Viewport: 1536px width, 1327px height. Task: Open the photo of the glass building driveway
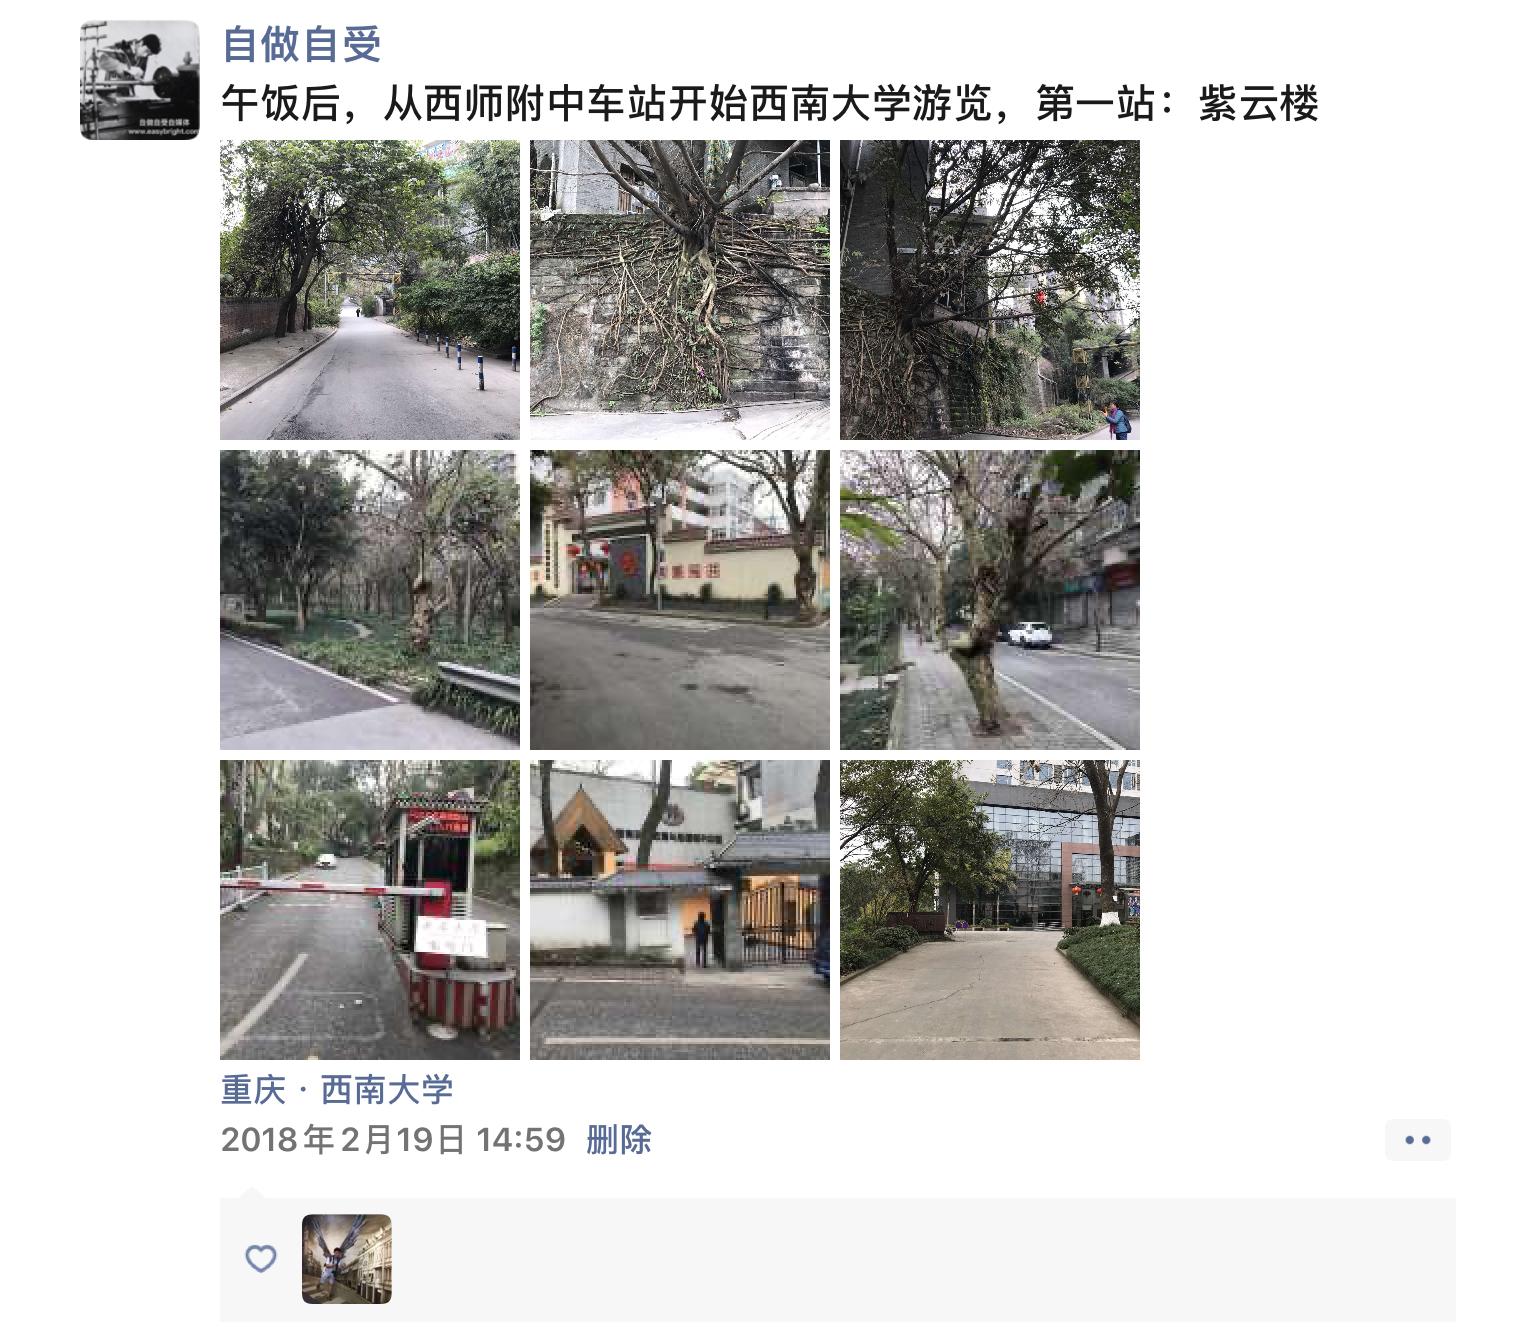pyautogui.click(x=990, y=910)
